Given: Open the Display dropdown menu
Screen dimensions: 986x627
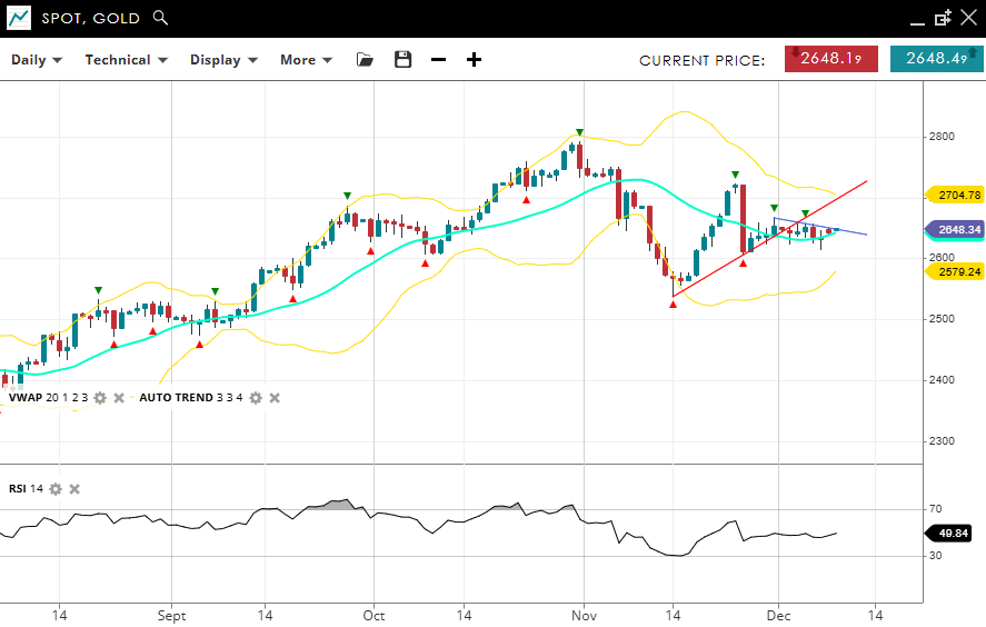Looking at the screenshot, I should [x=224, y=60].
